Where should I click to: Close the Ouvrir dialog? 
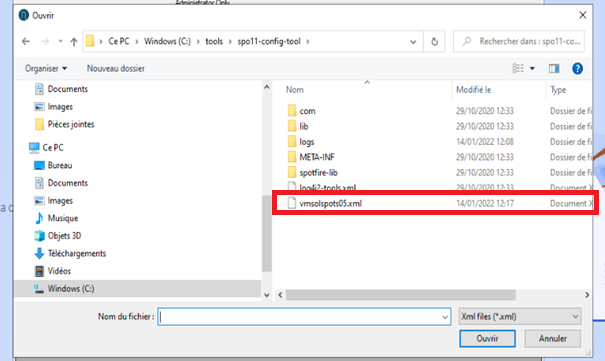tap(583, 15)
